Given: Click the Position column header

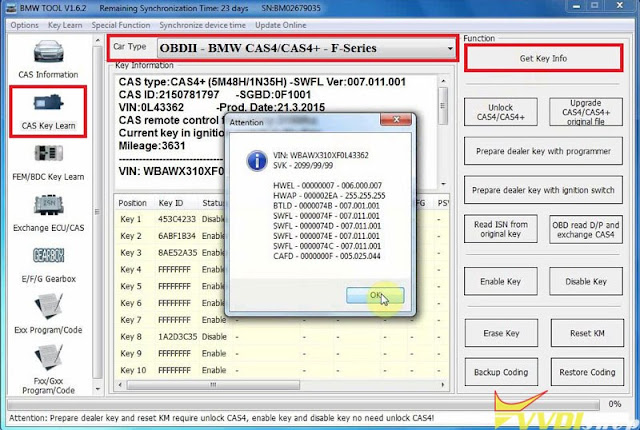Looking at the screenshot, I should (x=133, y=203).
